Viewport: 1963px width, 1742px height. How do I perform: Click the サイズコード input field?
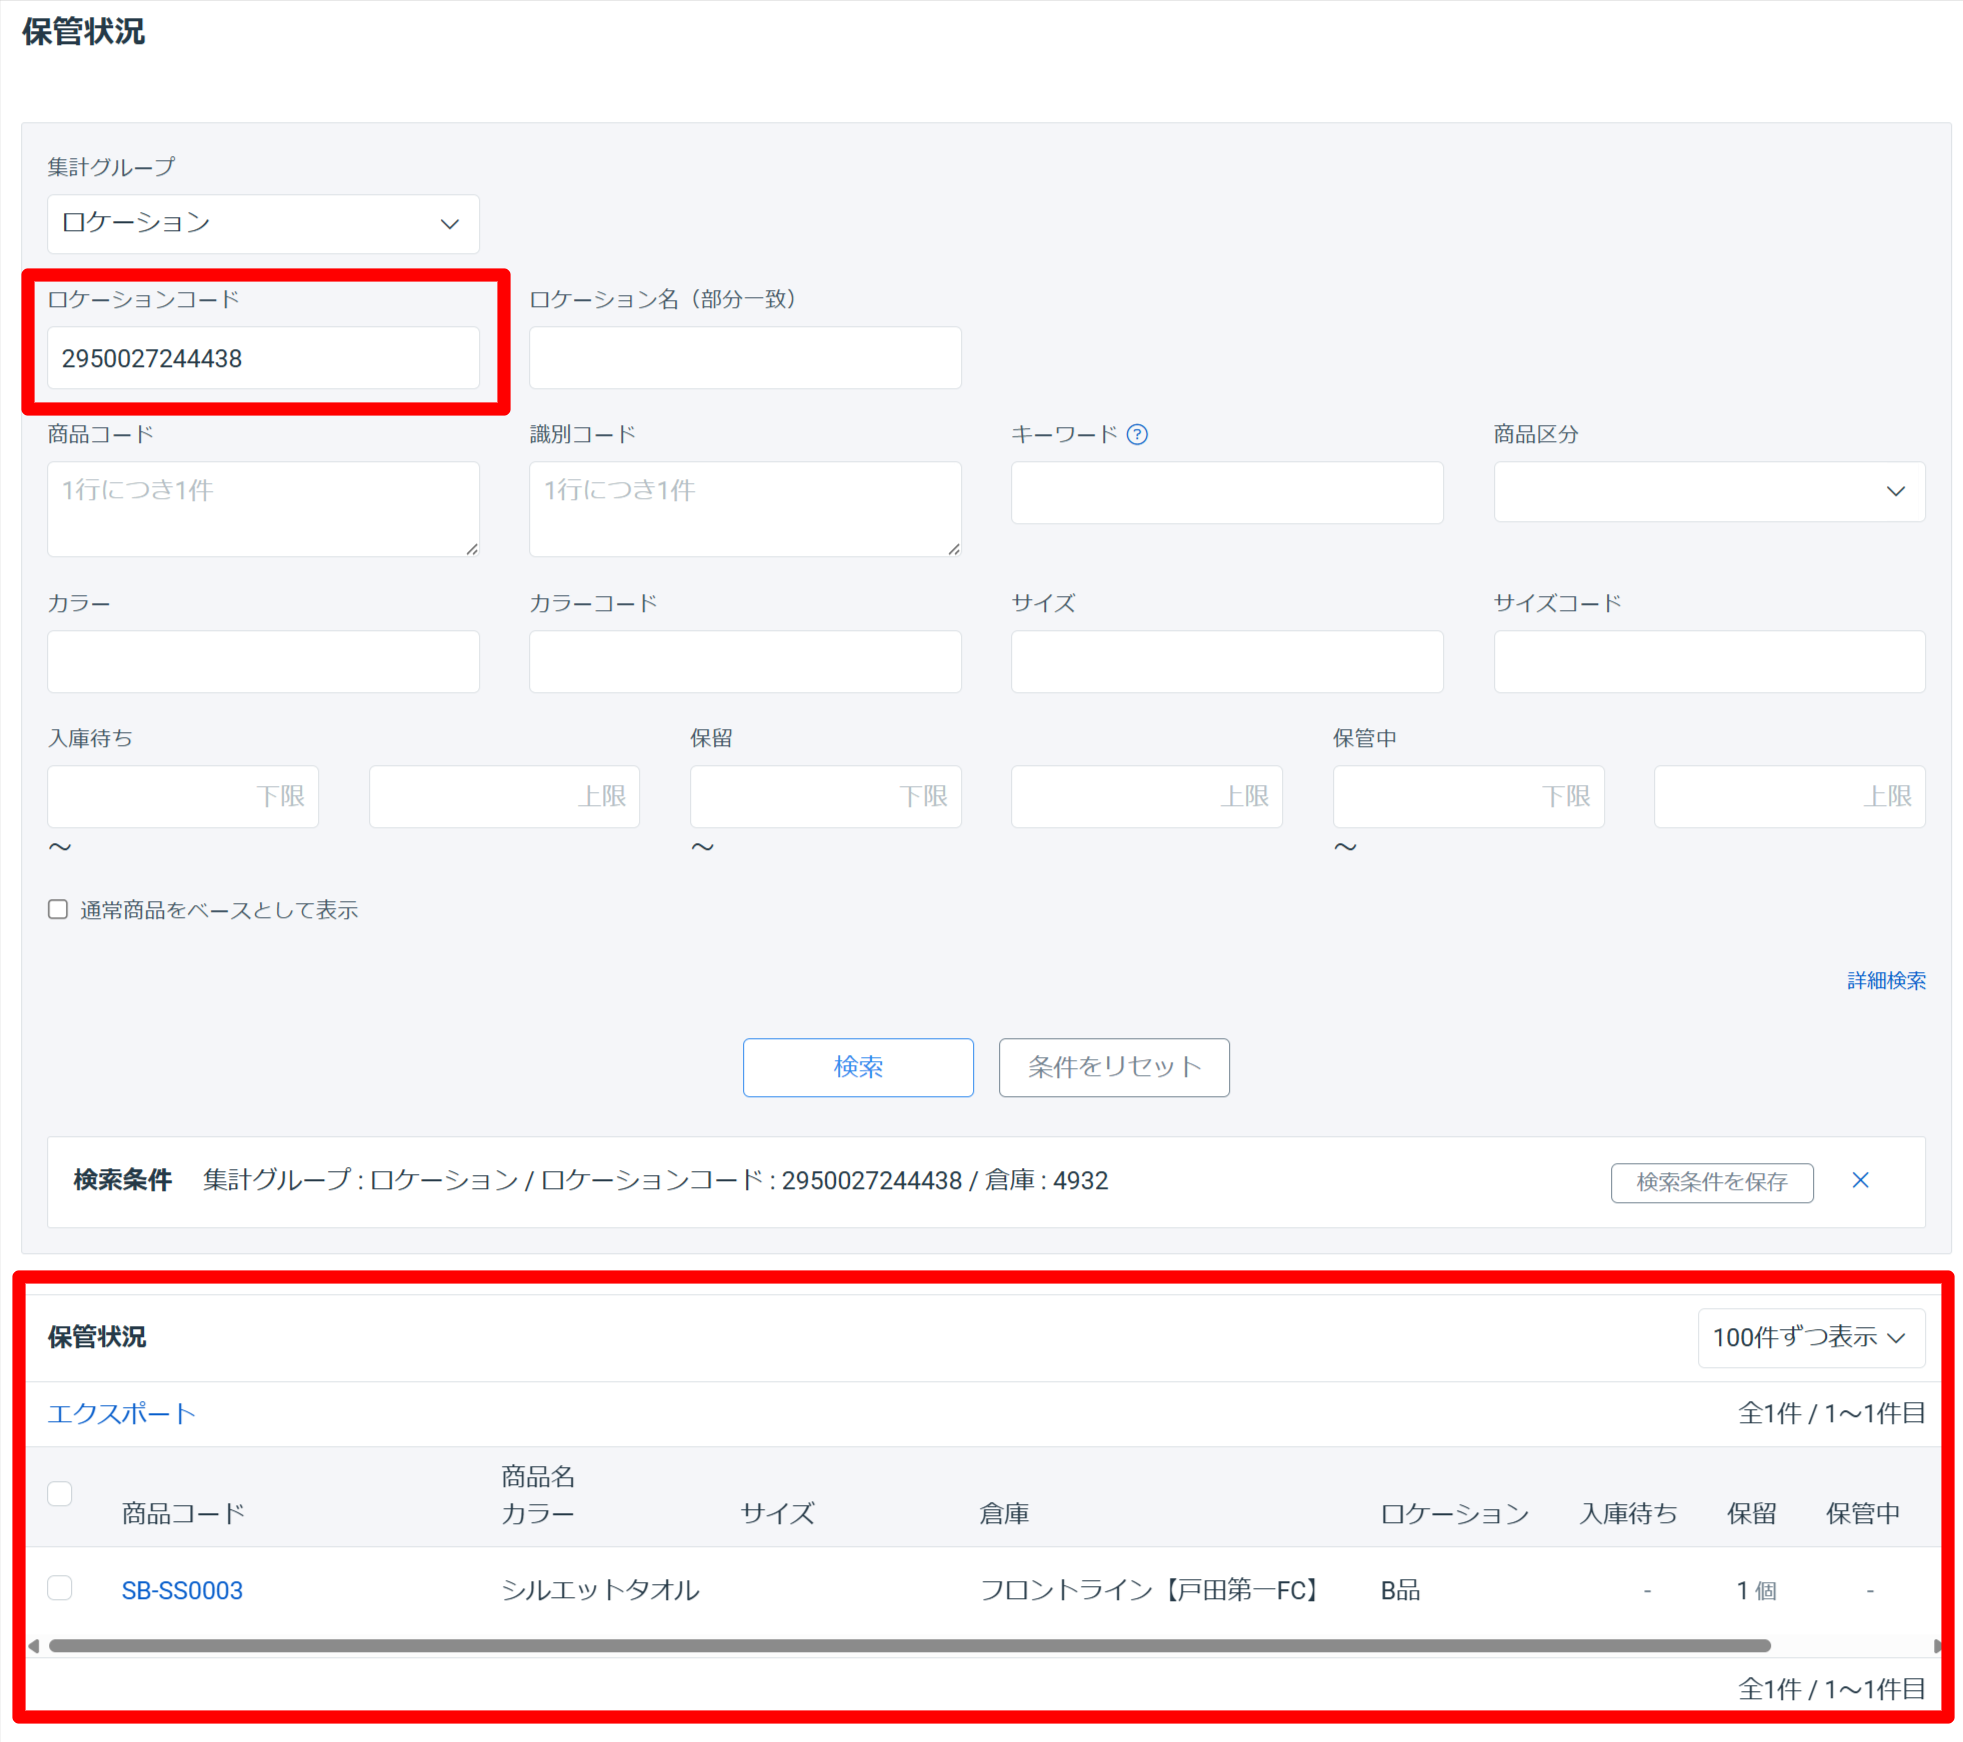[1709, 661]
